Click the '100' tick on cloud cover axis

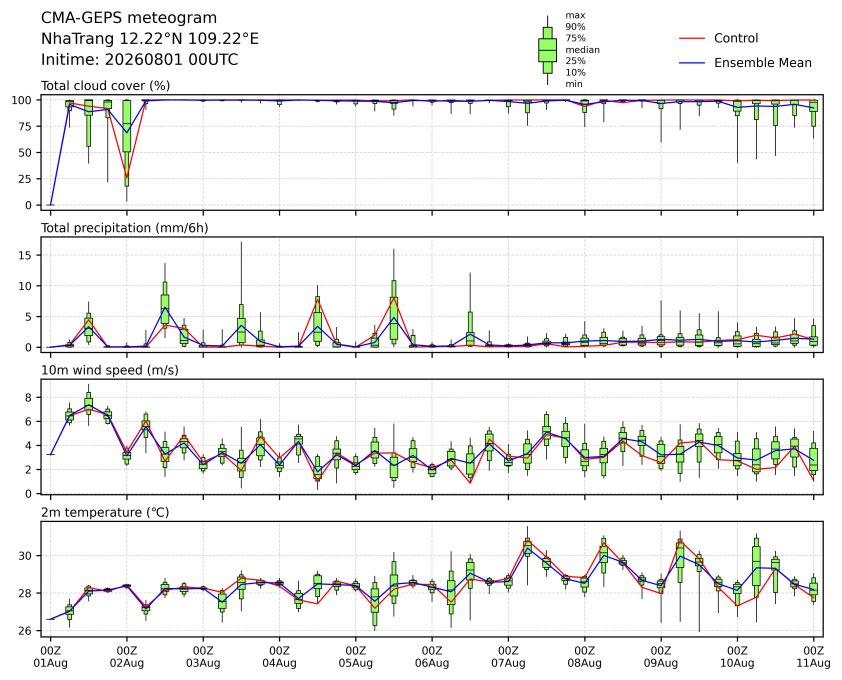23,100
